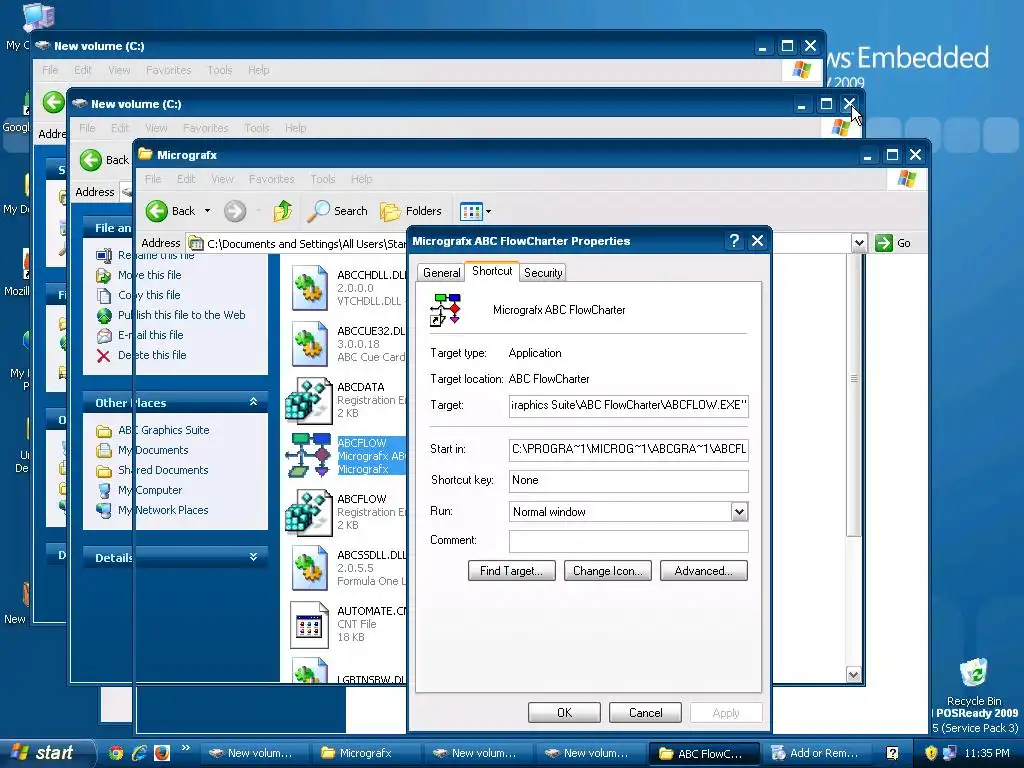
Task: Open Favorites menu in Micrografx window
Action: click(272, 179)
